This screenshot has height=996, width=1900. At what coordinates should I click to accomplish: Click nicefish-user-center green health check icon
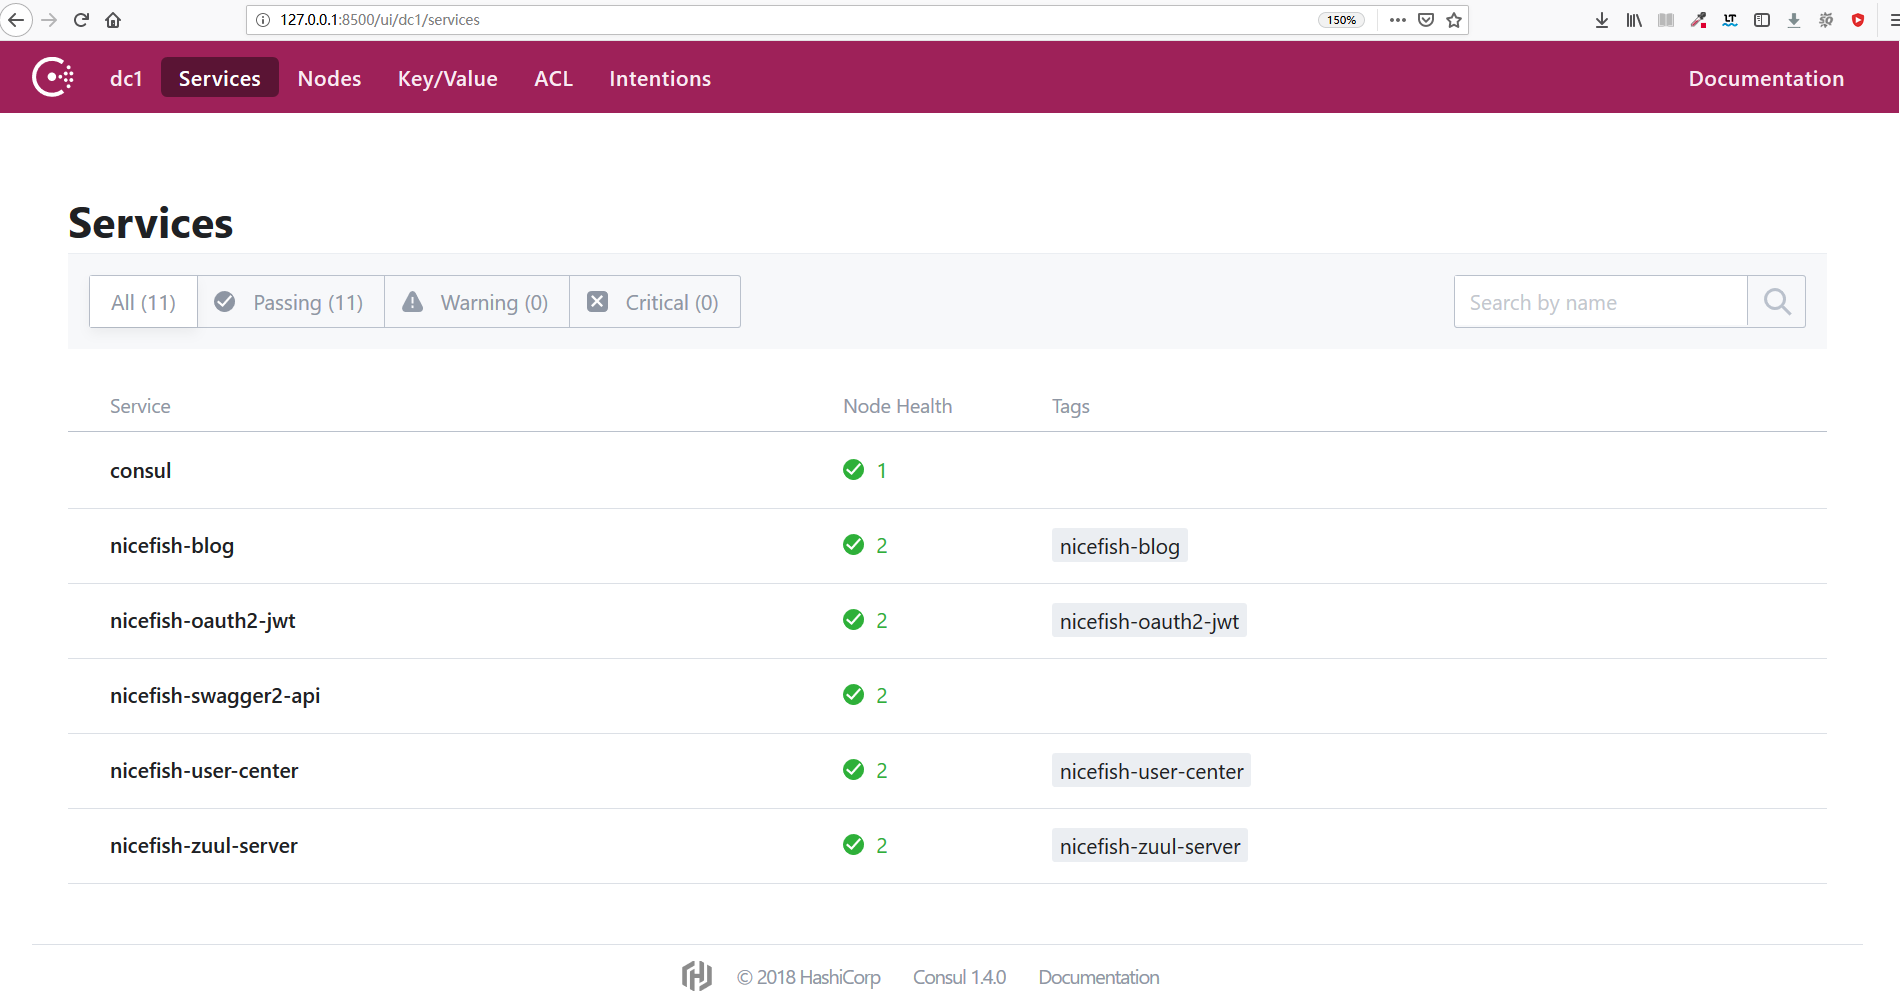click(853, 769)
